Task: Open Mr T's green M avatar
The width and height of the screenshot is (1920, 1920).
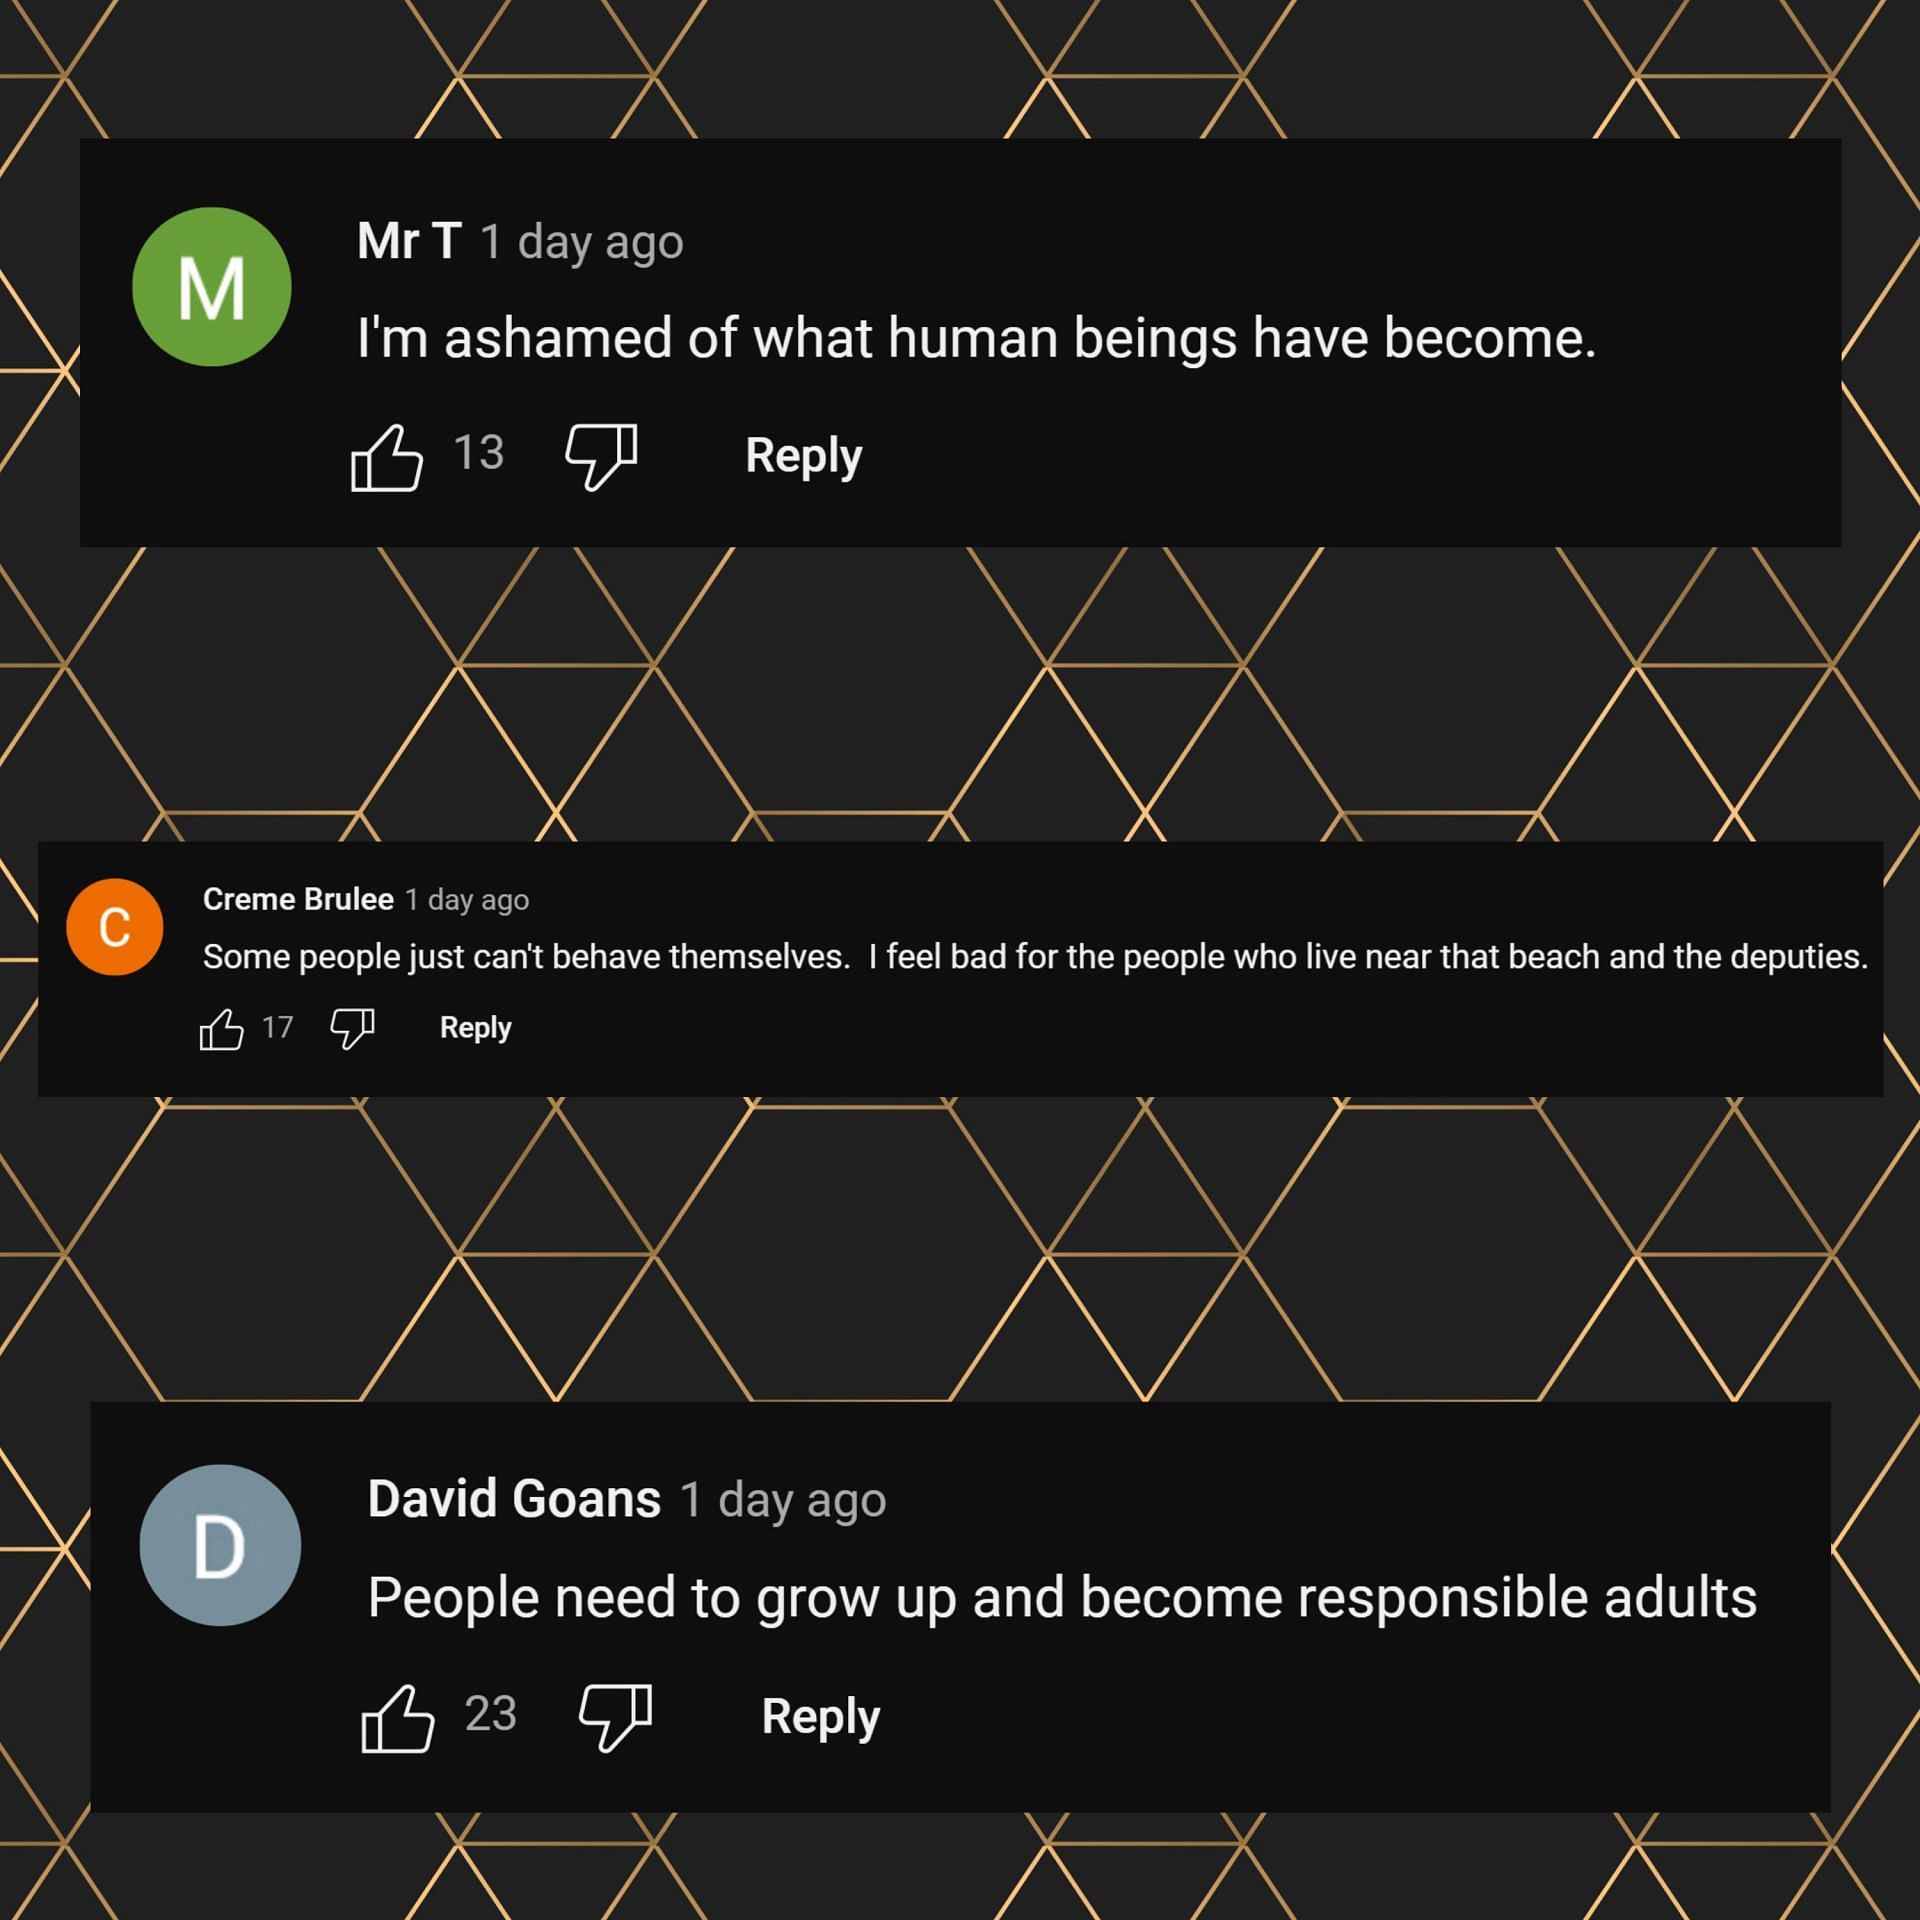Action: pyautogui.click(x=212, y=287)
